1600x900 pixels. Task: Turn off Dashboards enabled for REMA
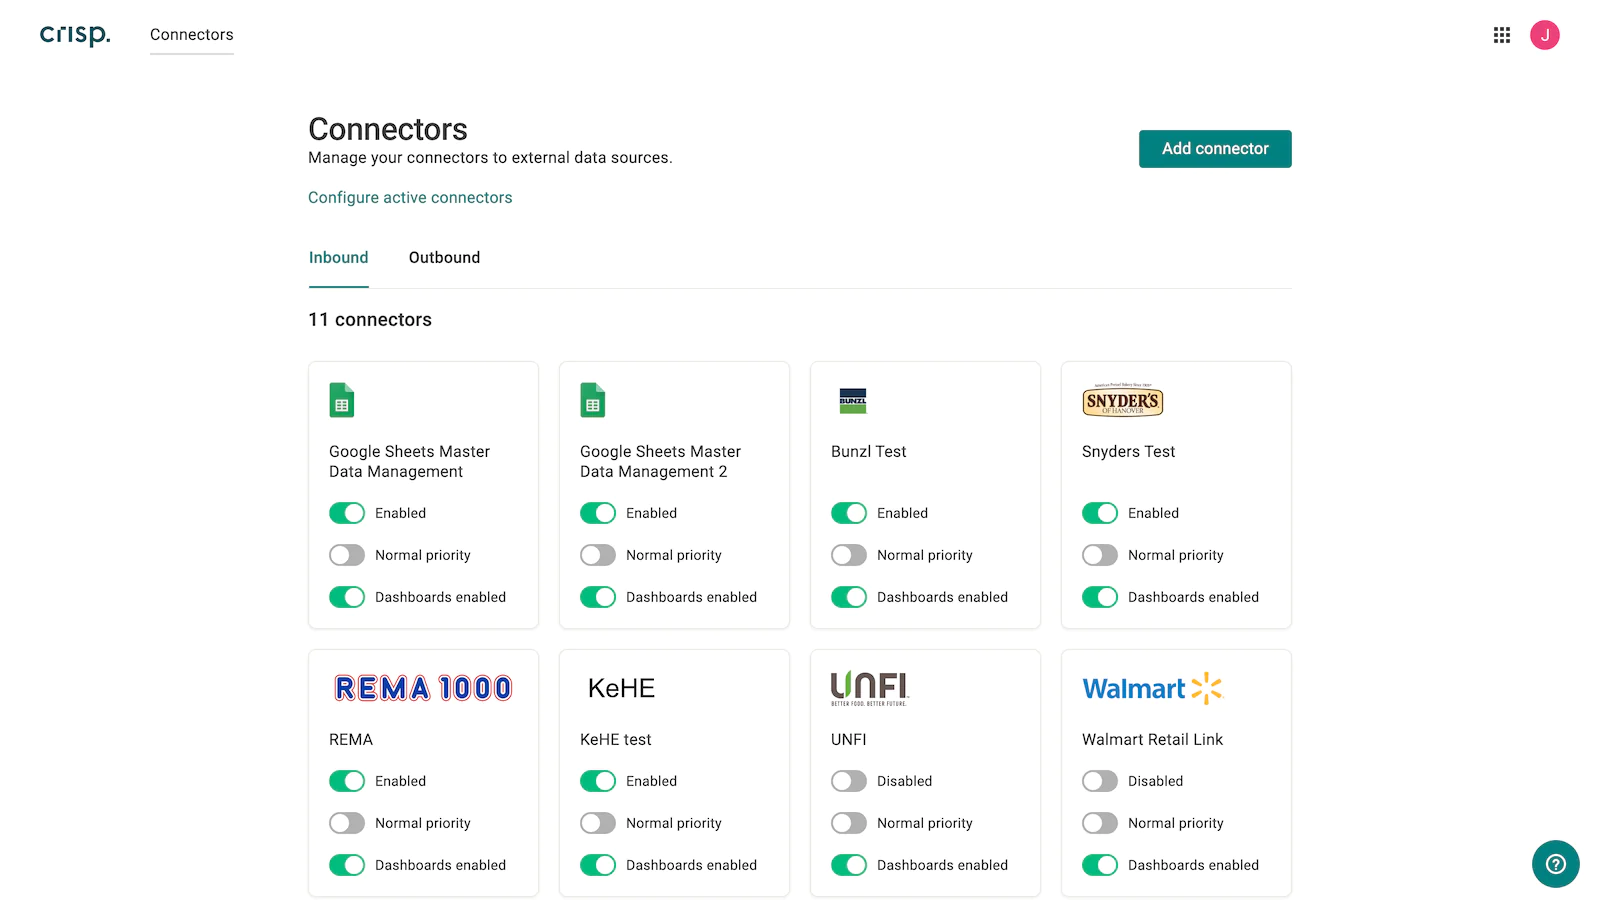[347, 865]
